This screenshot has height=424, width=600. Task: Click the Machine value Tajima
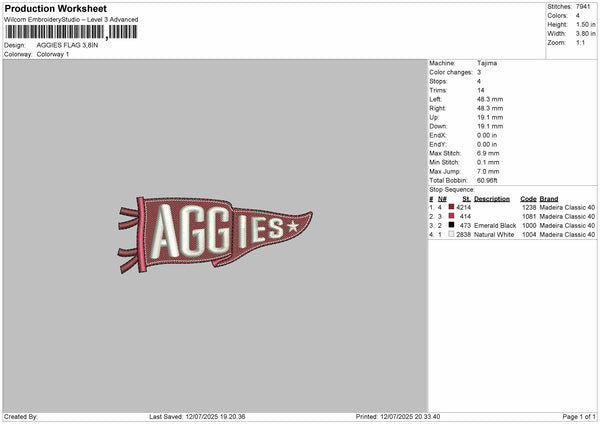coord(487,63)
